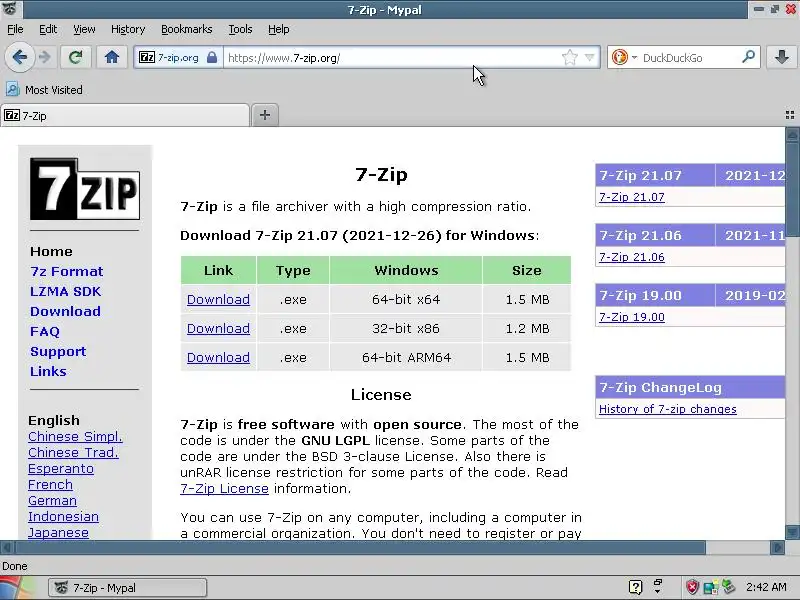This screenshot has width=800, height=600.
Task: Switch language to Esperanto
Action: pos(61,469)
